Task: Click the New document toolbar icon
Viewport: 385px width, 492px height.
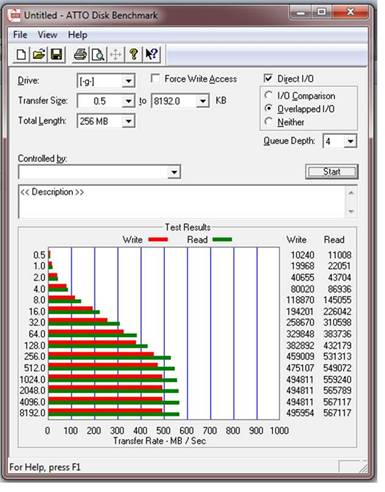Action: 21,54
